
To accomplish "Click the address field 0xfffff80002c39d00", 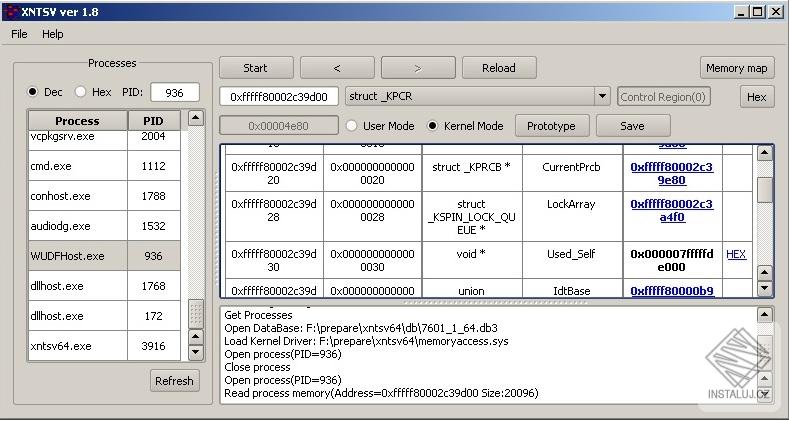I will tap(279, 97).
